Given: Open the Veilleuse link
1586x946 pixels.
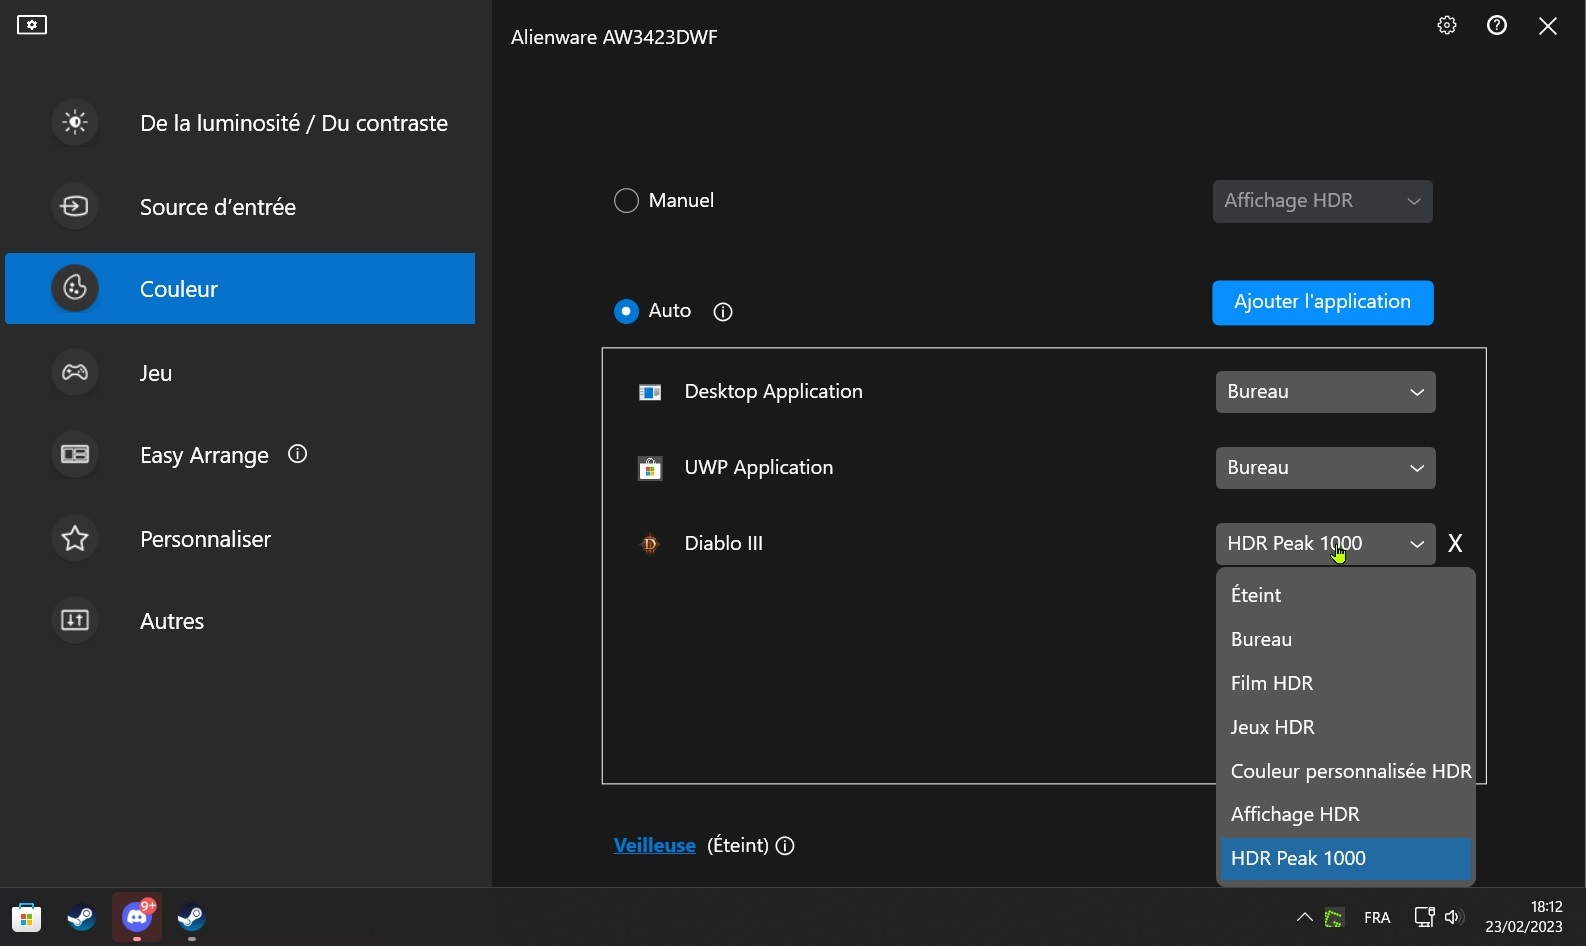Looking at the screenshot, I should (x=654, y=845).
